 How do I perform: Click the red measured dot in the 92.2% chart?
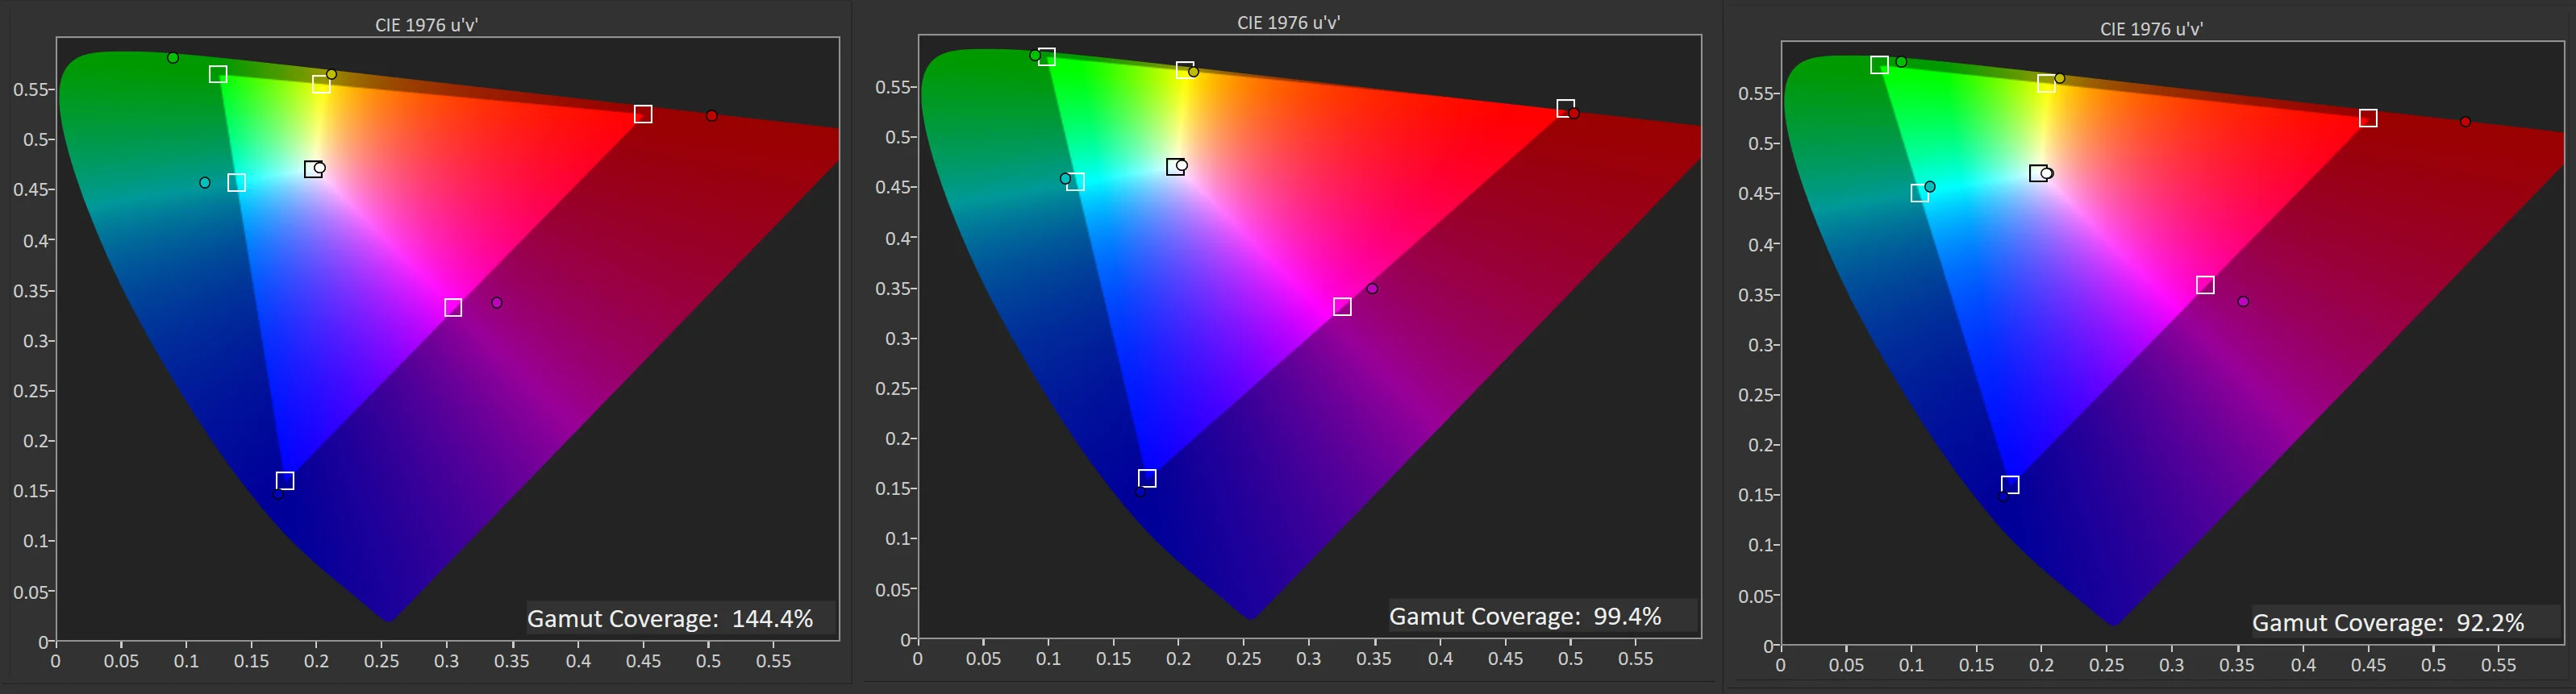click(x=2466, y=122)
